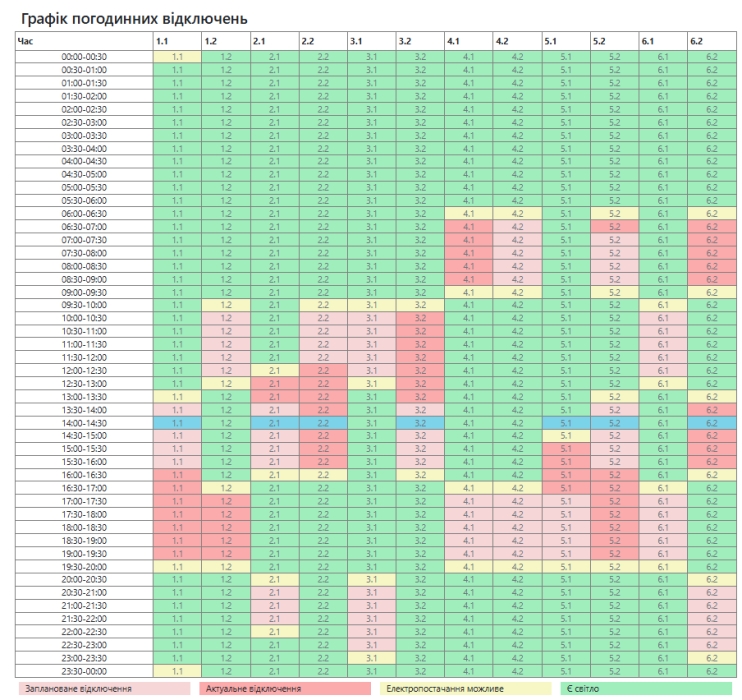Click the "Графік погодинних відключень" heading
Screen dimensions: 742x700
[132, 19]
